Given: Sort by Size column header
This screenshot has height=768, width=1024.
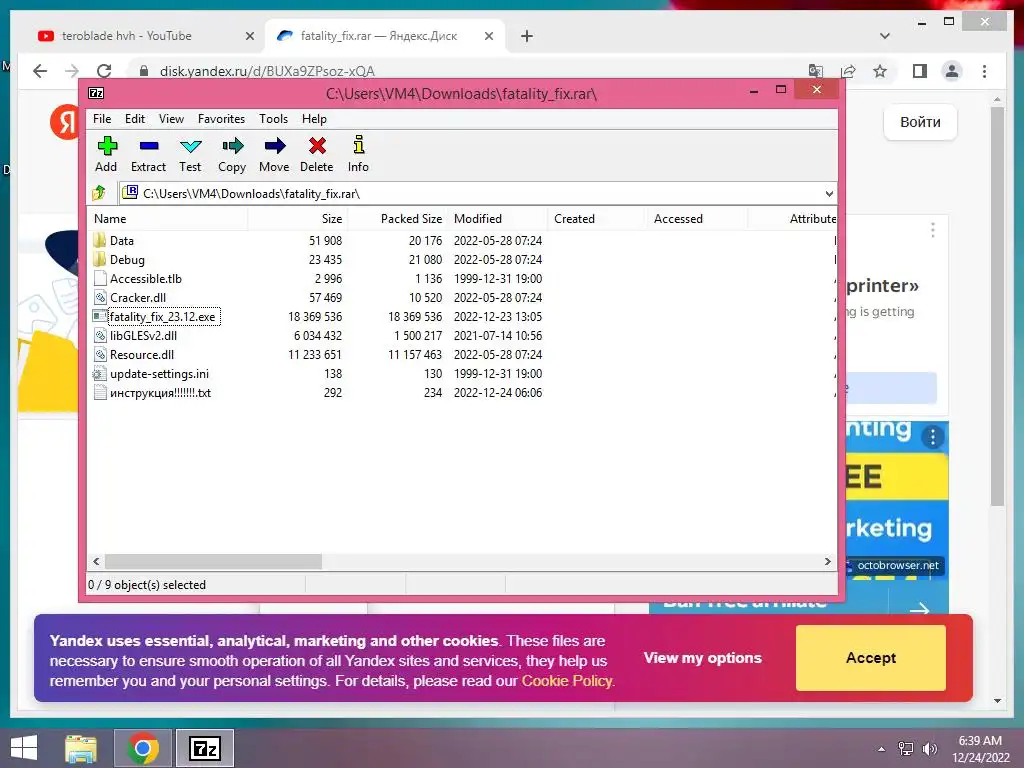Looking at the screenshot, I should (x=298, y=219).
